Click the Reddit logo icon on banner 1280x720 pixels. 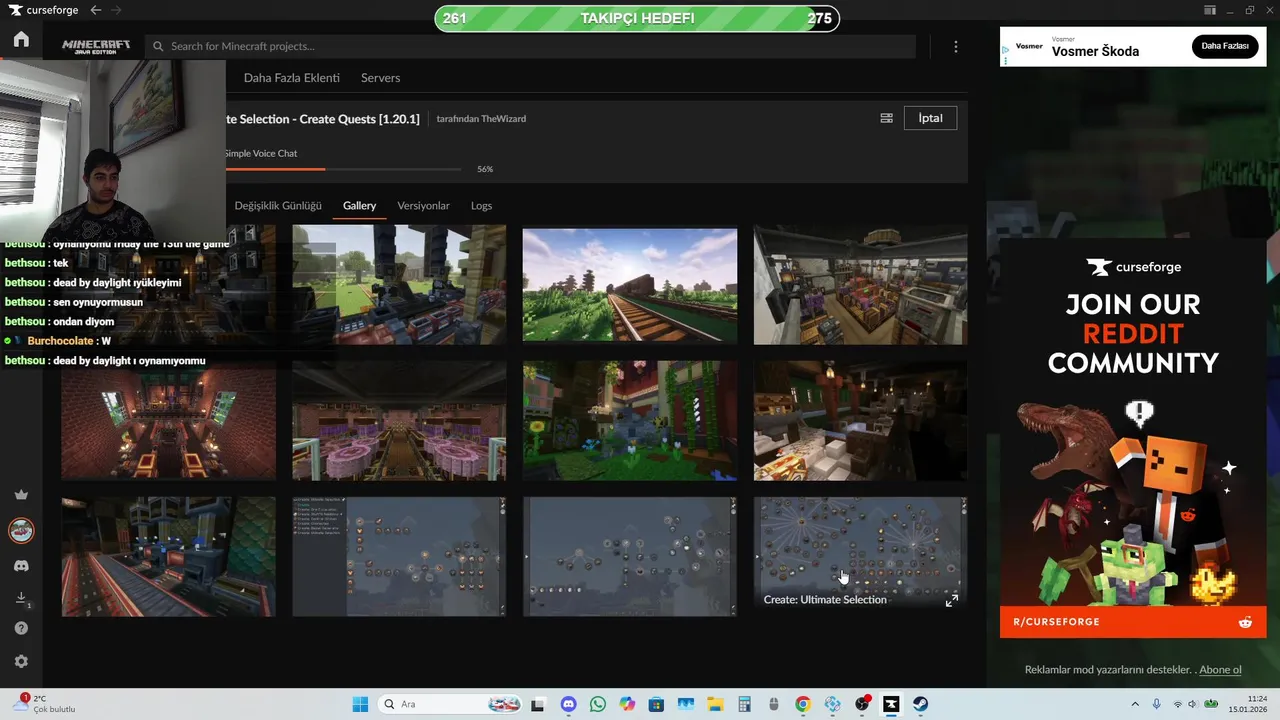1245,622
